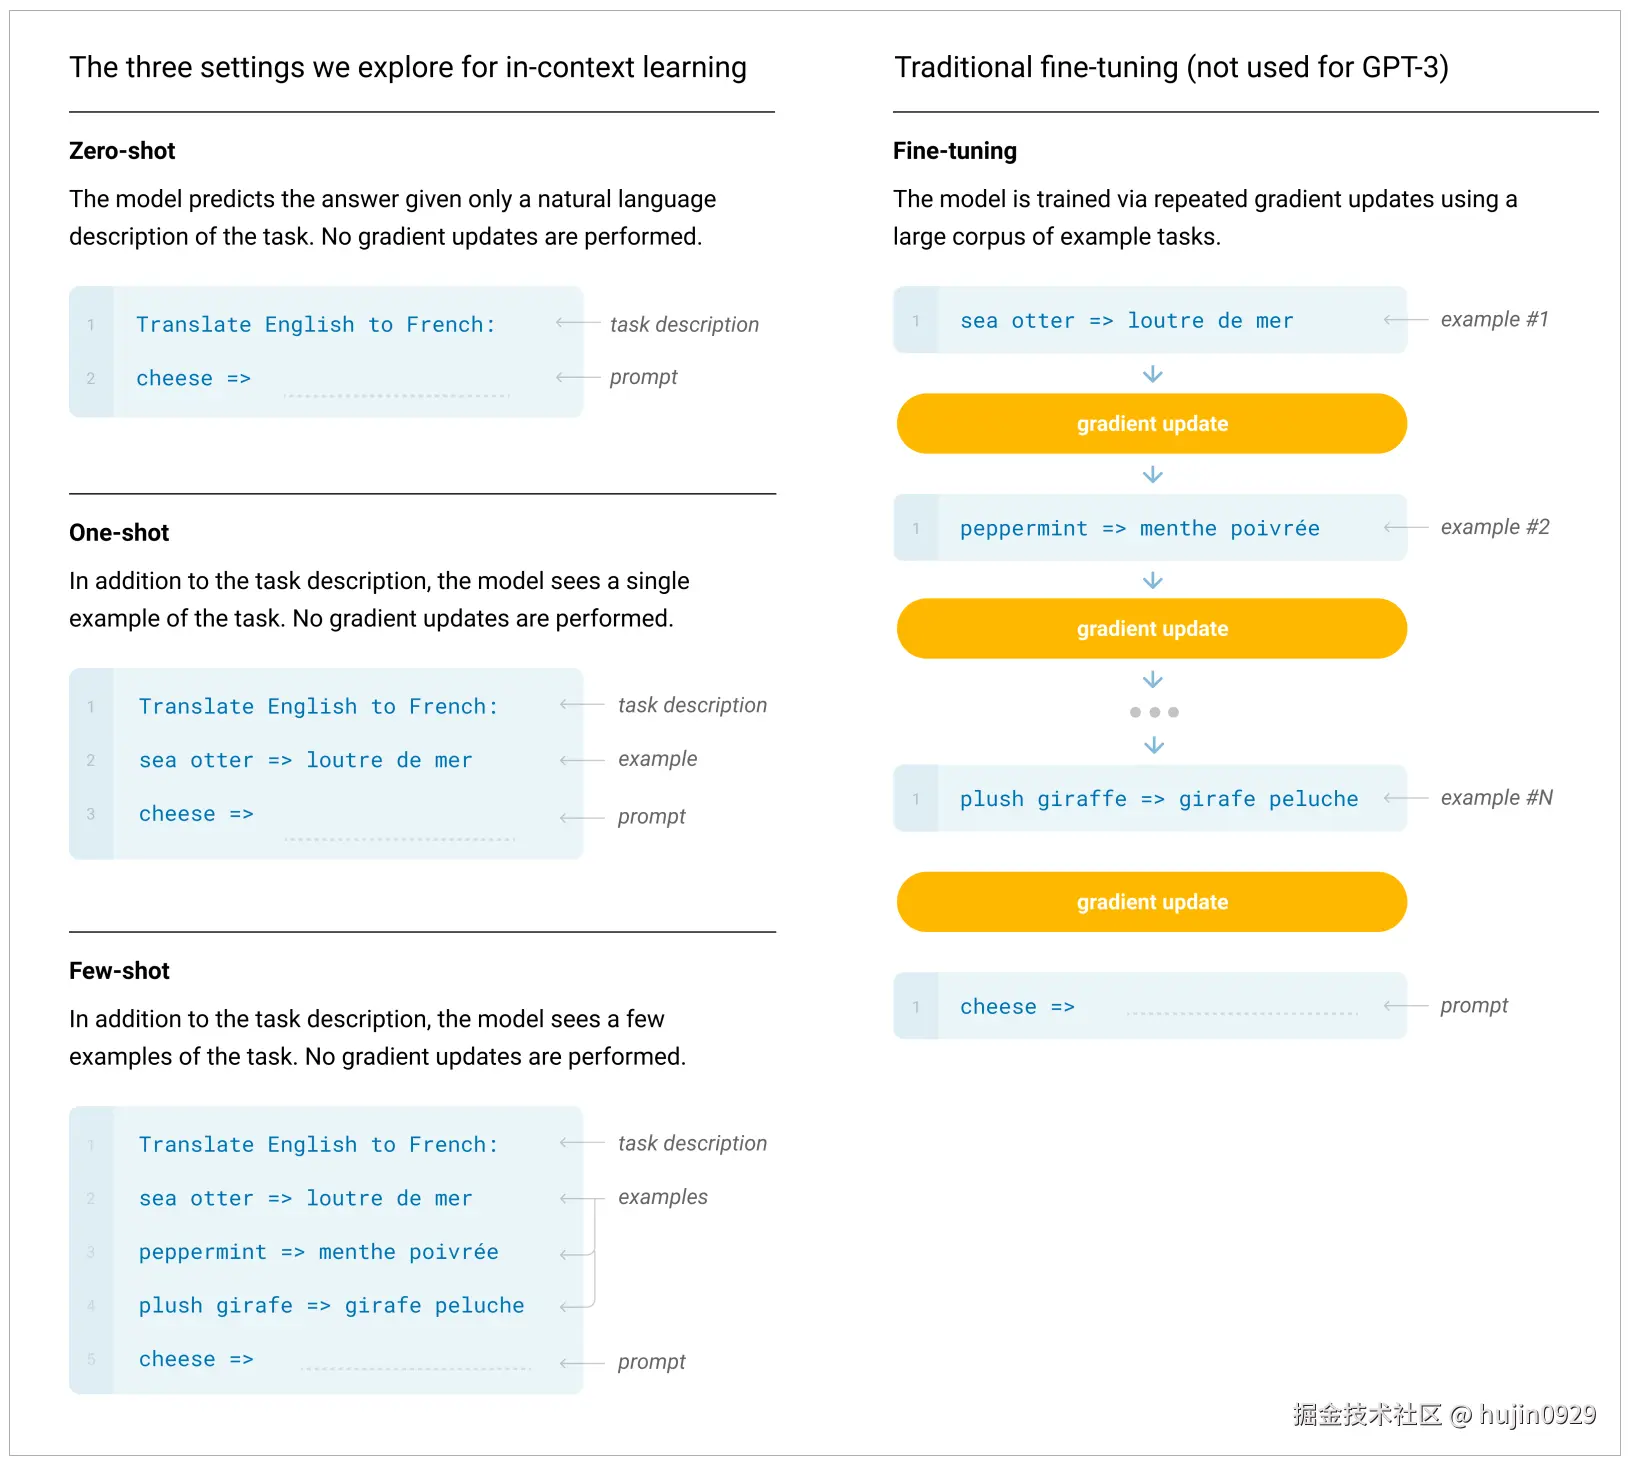Click the bracket arrow beside few-shot 'examples' label
The width and height of the screenshot is (1632, 1465).
pos(582,1252)
